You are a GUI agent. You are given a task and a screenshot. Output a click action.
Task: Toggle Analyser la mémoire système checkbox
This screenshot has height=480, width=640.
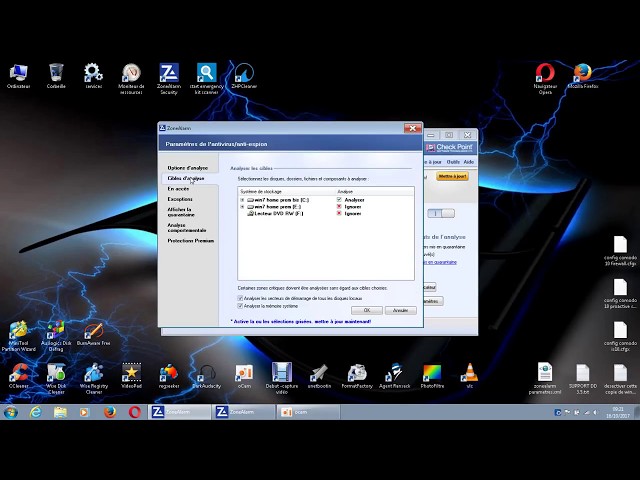pyautogui.click(x=240, y=306)
